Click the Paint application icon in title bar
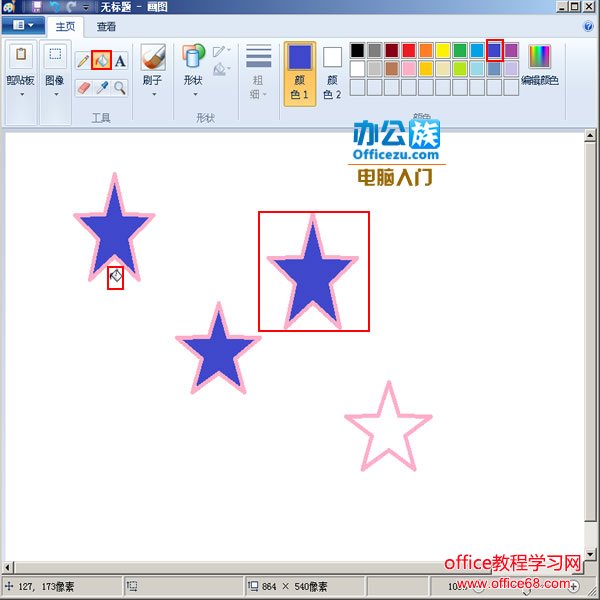 tap(9, 7)
